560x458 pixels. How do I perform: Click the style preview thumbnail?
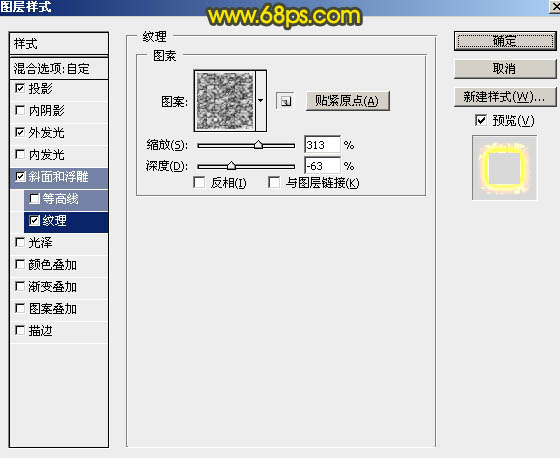click(x=504, y=168)
